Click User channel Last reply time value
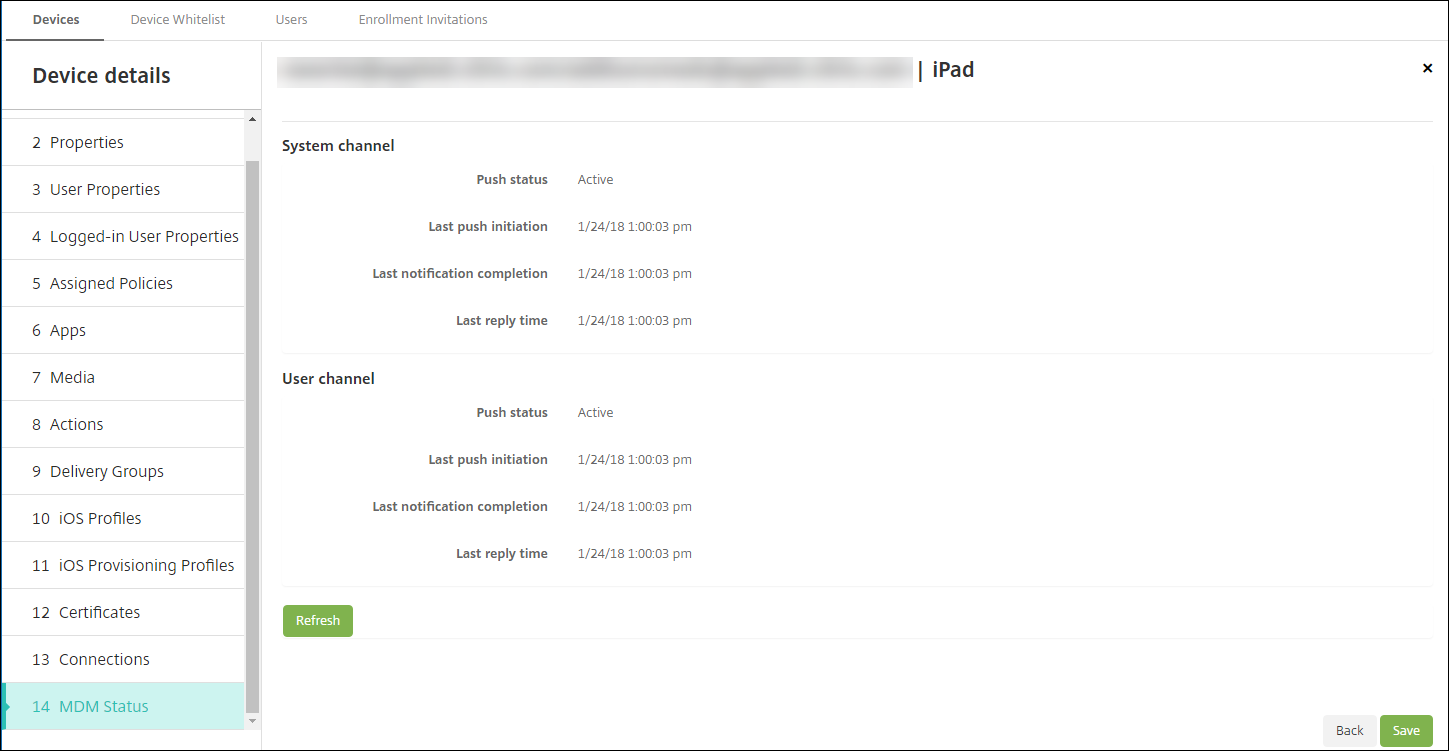Screen dimensions: 1449x751 635,554
